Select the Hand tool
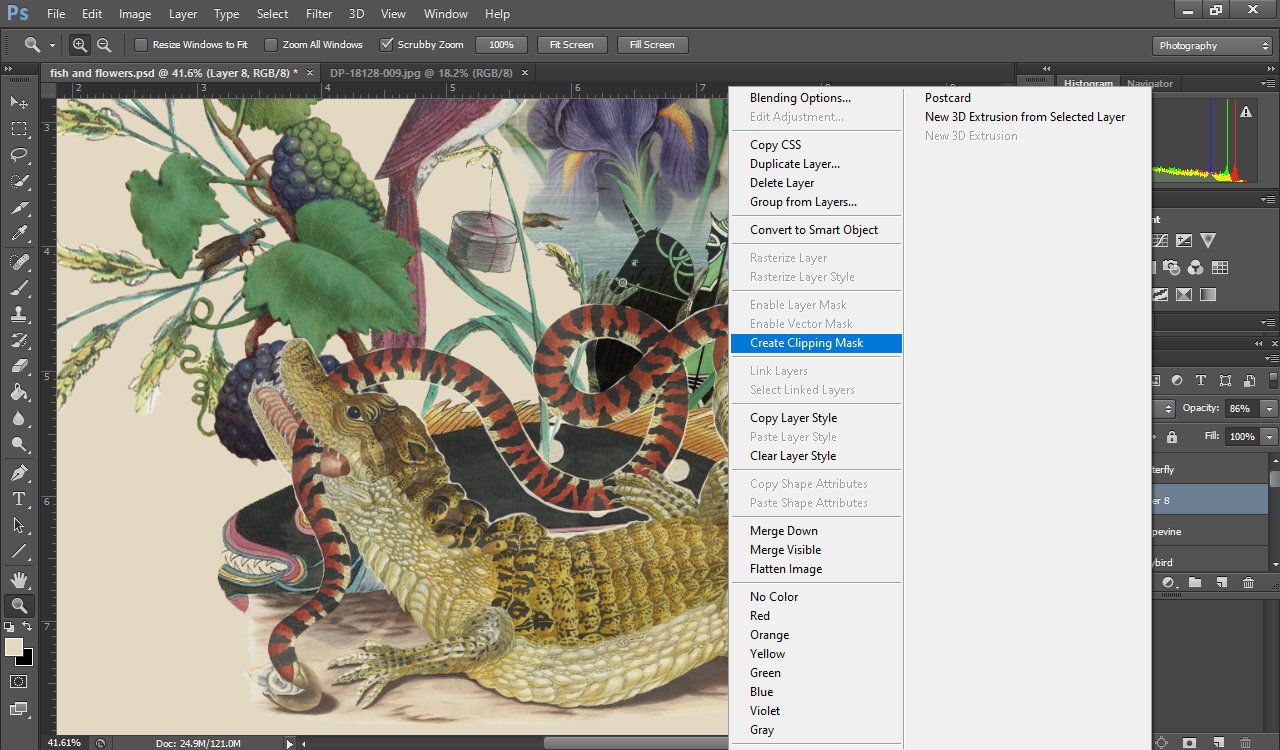This screenshot has width=1280, height=750. tap(19, 579)
